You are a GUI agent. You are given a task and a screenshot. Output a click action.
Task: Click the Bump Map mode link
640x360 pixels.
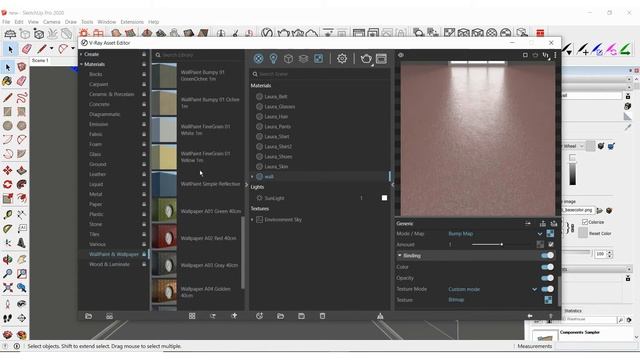460,234
